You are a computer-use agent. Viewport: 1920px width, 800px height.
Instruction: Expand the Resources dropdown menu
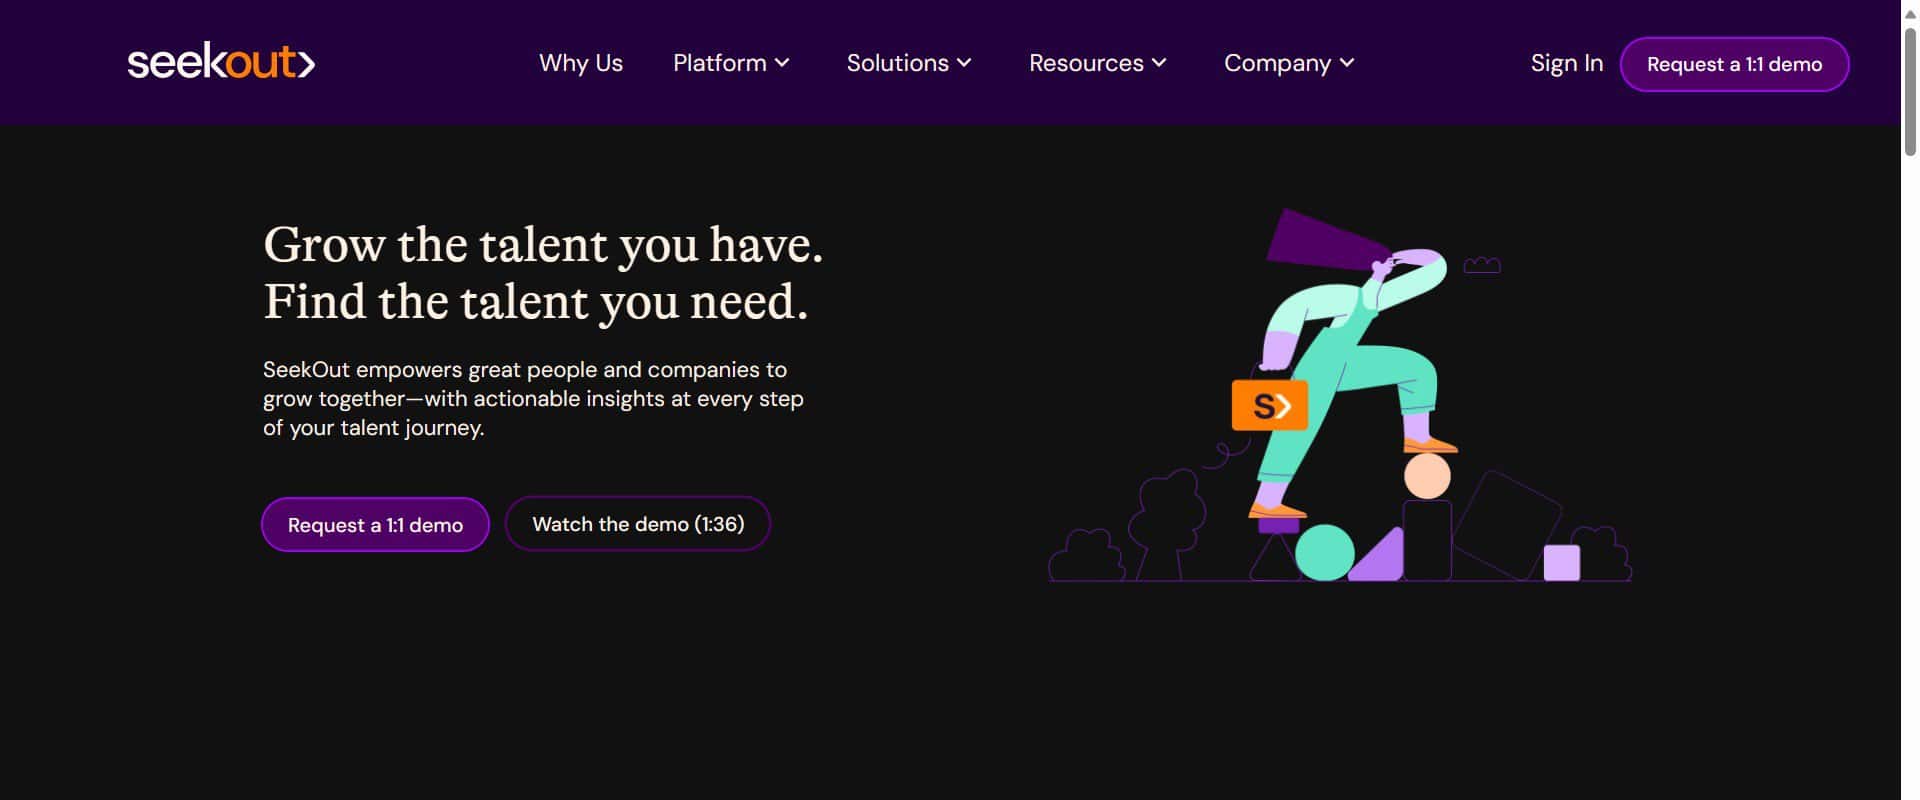tap(1098, 63)
